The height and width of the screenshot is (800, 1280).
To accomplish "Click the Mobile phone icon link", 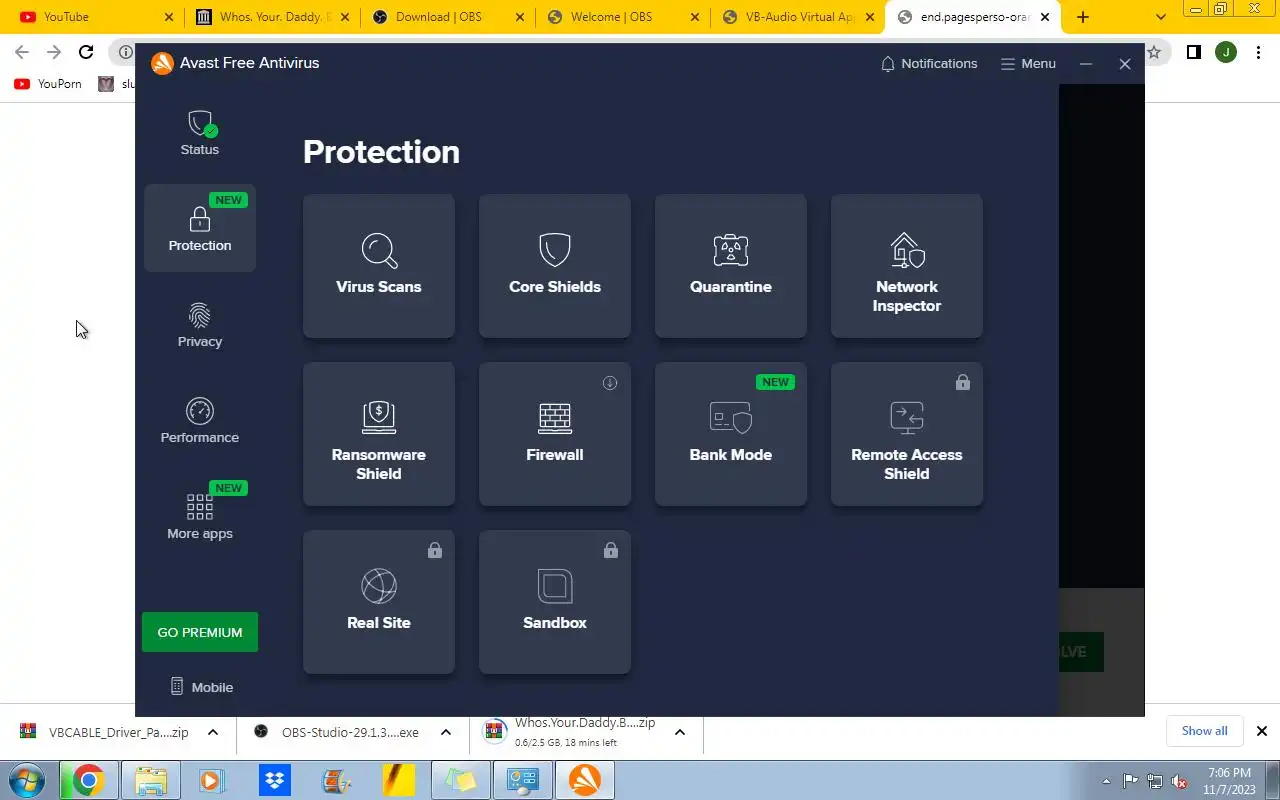I will (202, 687).
